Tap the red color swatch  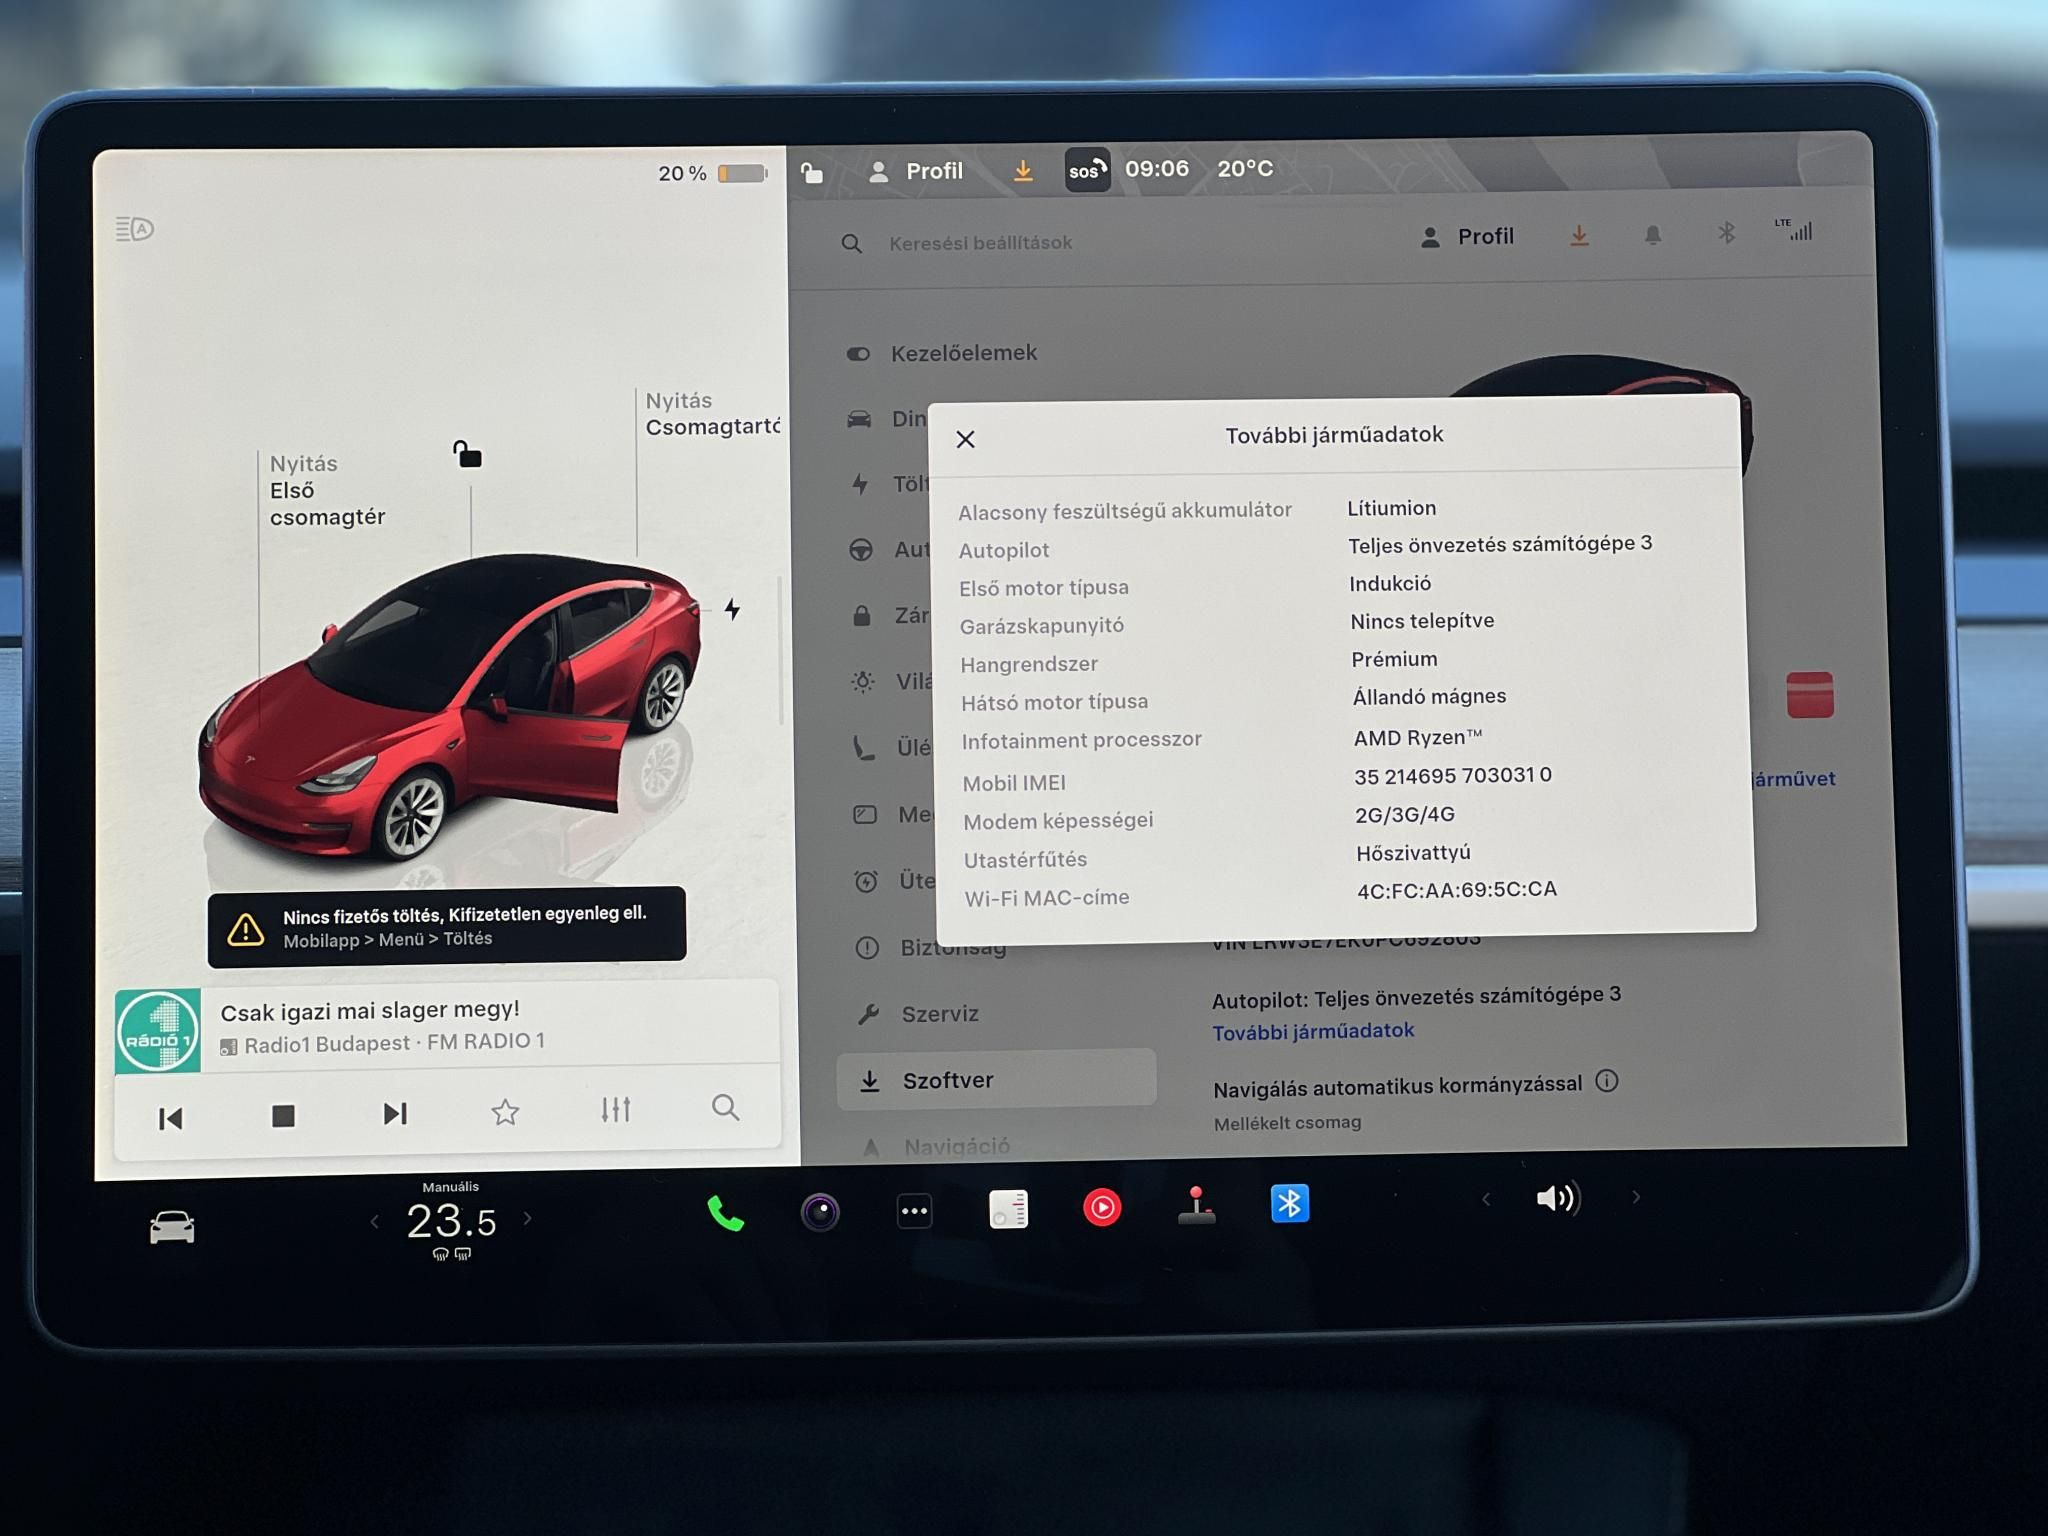point(1810,694)
